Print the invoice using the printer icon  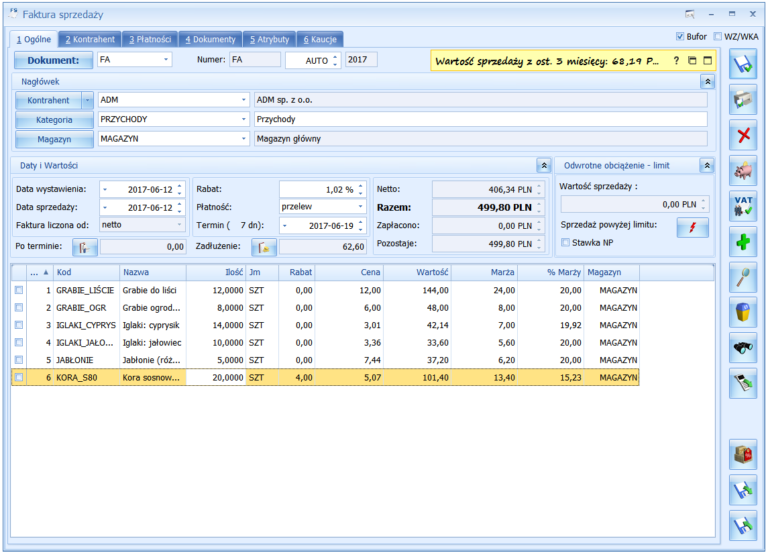coord(743,100)
